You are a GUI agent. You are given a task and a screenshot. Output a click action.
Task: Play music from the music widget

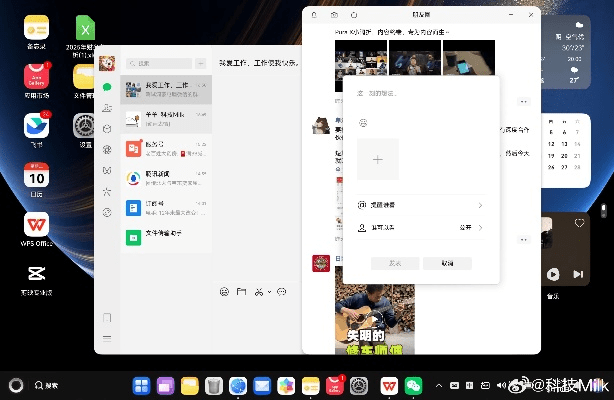tap(553, 274)
